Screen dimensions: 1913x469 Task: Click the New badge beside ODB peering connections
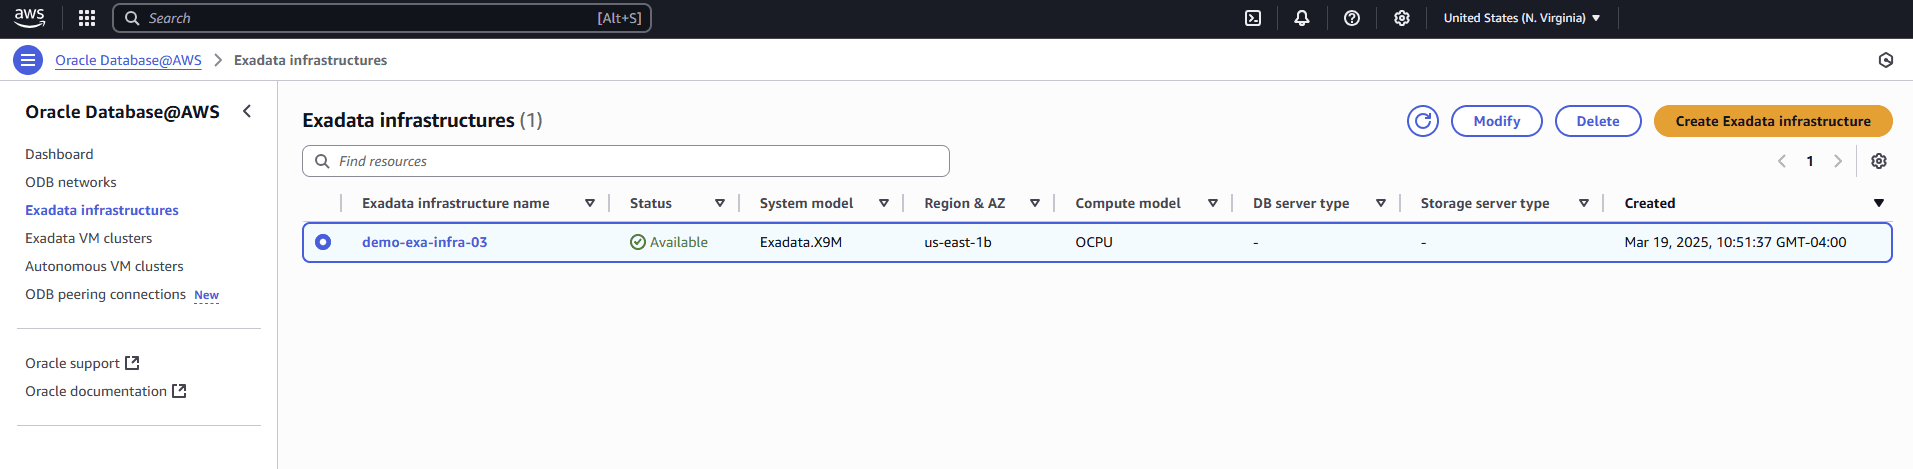(x=206, y=295)
